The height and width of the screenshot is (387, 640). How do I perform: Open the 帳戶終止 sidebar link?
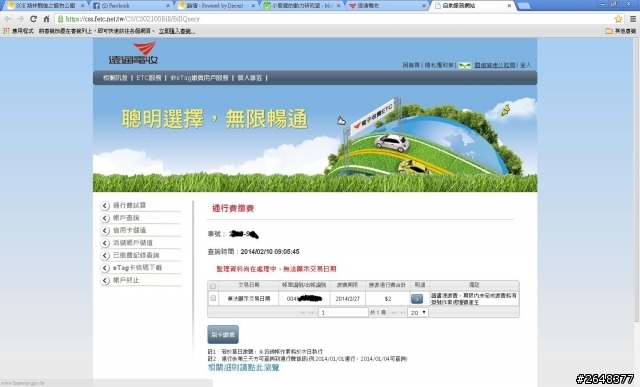click(x=126, y=280)
